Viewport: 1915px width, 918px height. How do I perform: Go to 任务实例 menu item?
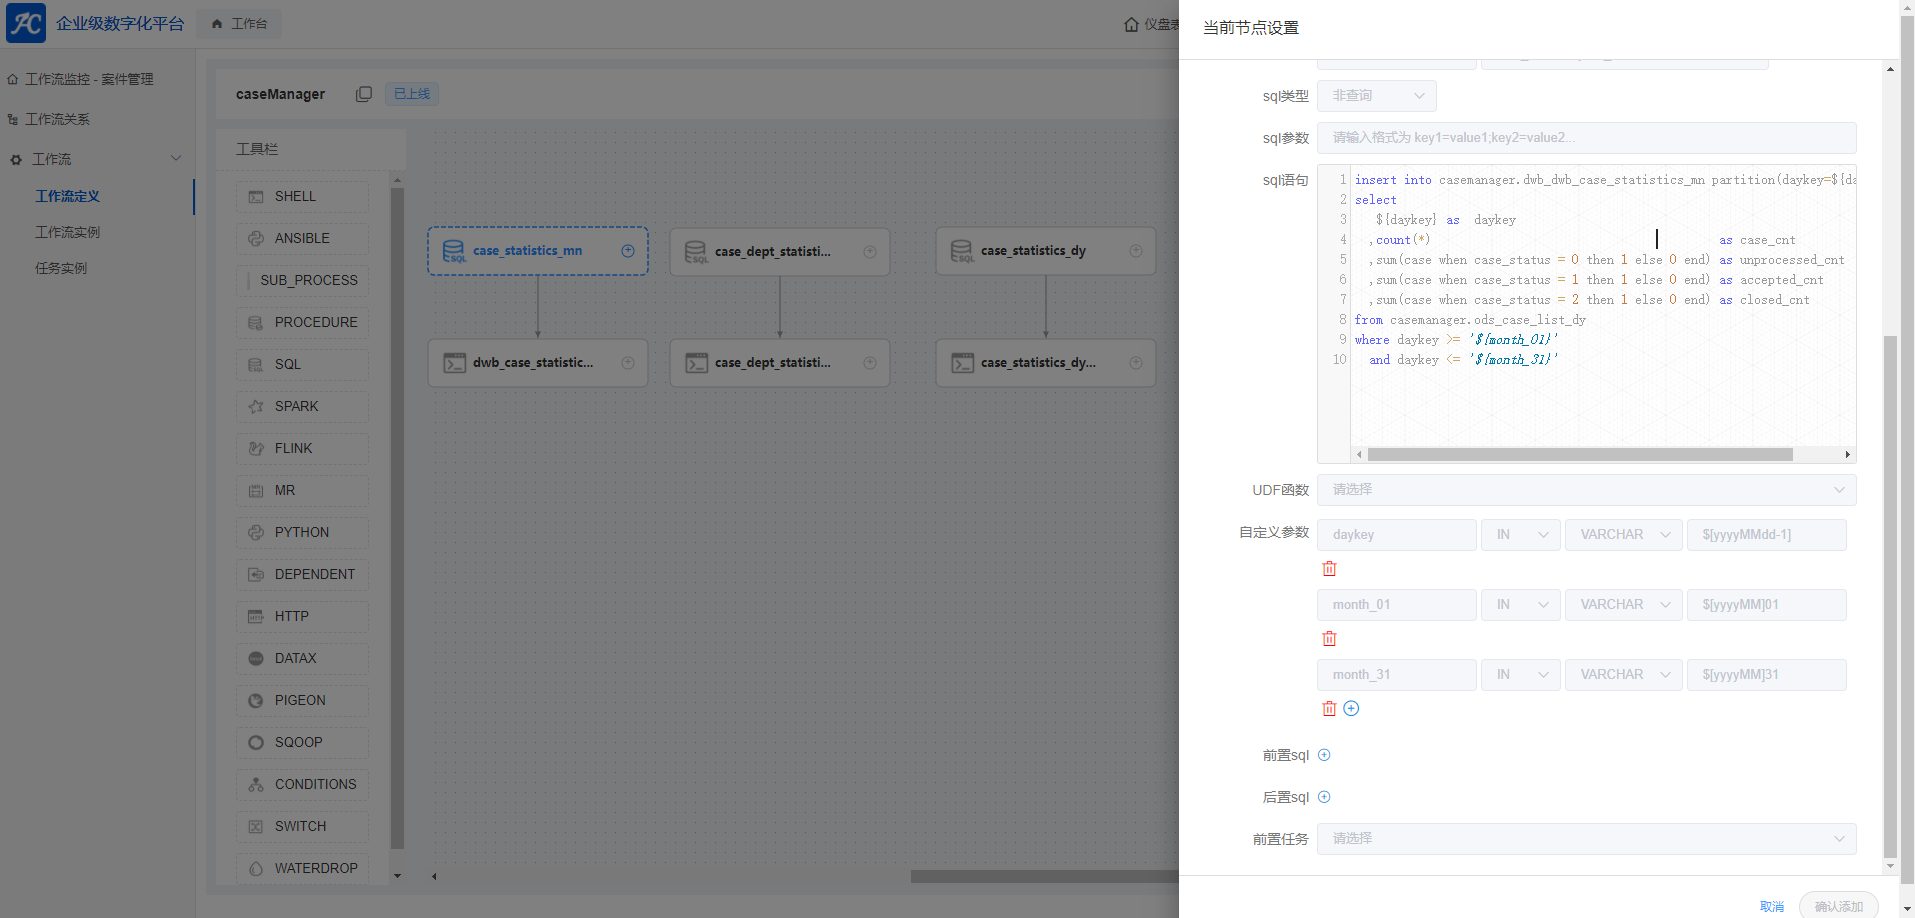61,268
